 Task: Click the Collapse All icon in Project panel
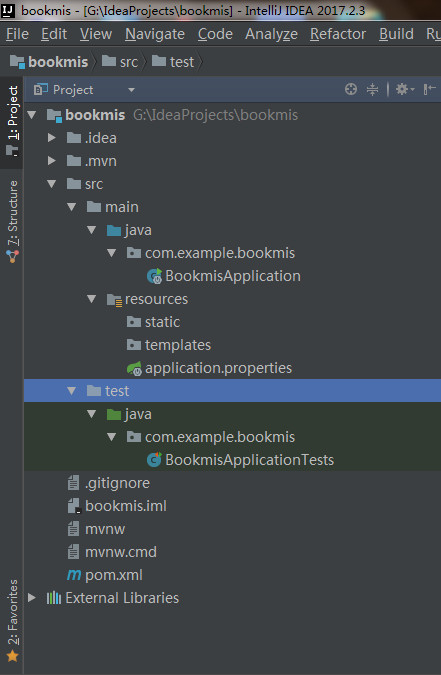(x=372, y=89)
